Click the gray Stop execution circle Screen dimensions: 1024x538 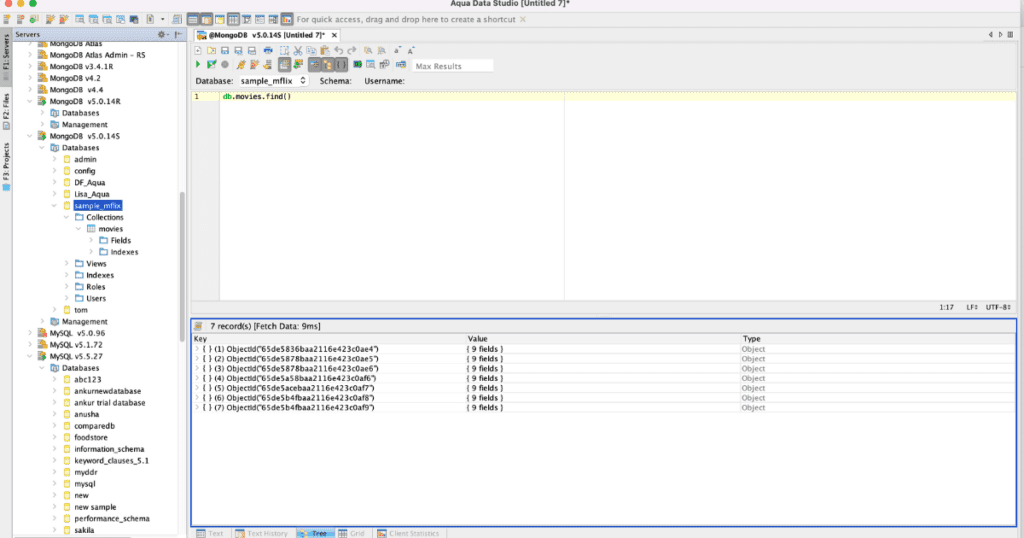coord(225,65)
